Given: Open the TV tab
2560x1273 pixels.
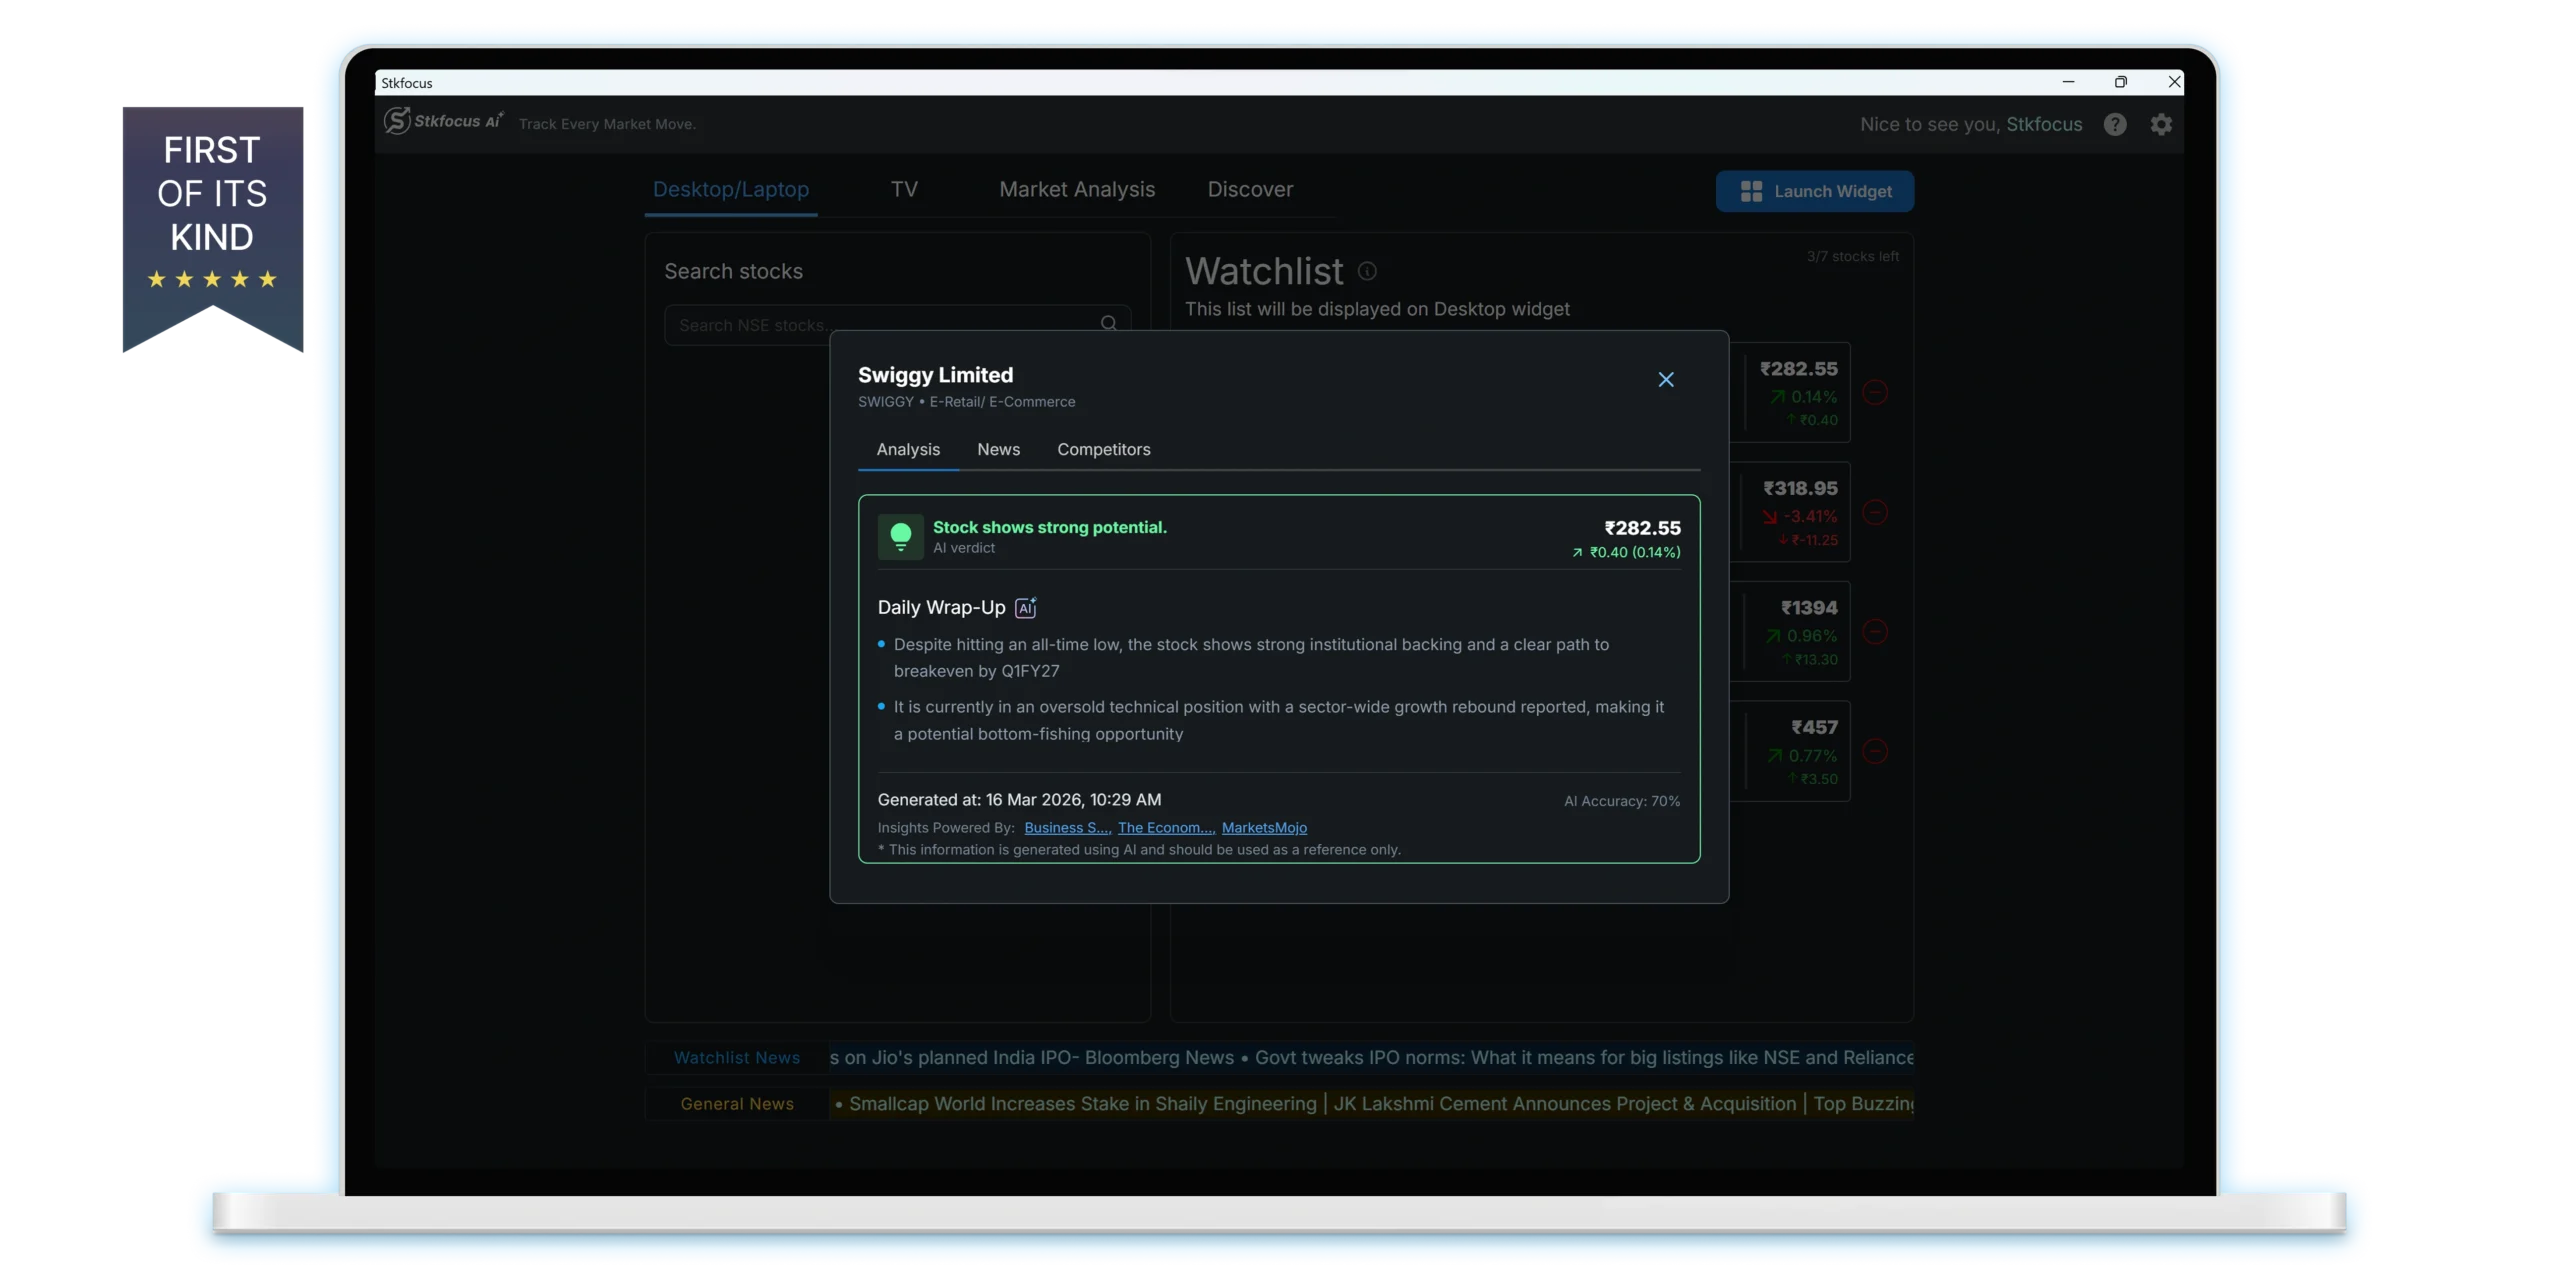Looking at the screenshot, I should [904, 189].
